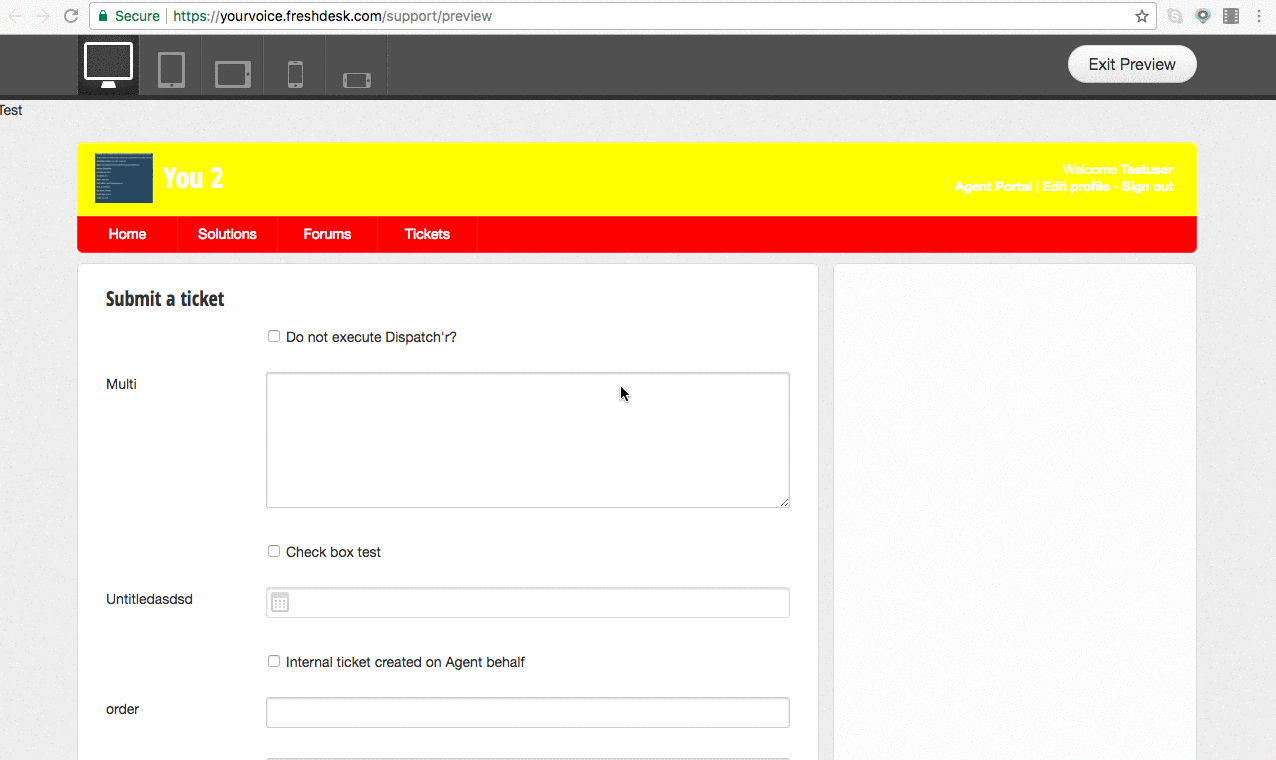1276x760 pixels.
Task: Click the film strip extension icon
Action: (x=1231, y=16)
